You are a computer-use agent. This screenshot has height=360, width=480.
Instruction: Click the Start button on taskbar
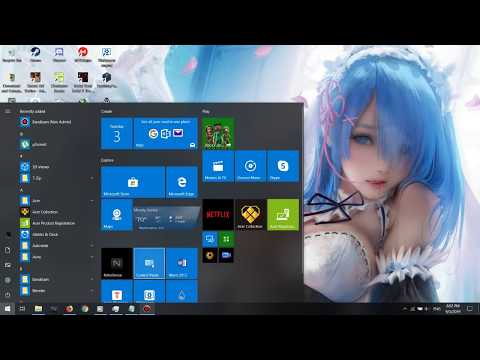tap(7, 309)
